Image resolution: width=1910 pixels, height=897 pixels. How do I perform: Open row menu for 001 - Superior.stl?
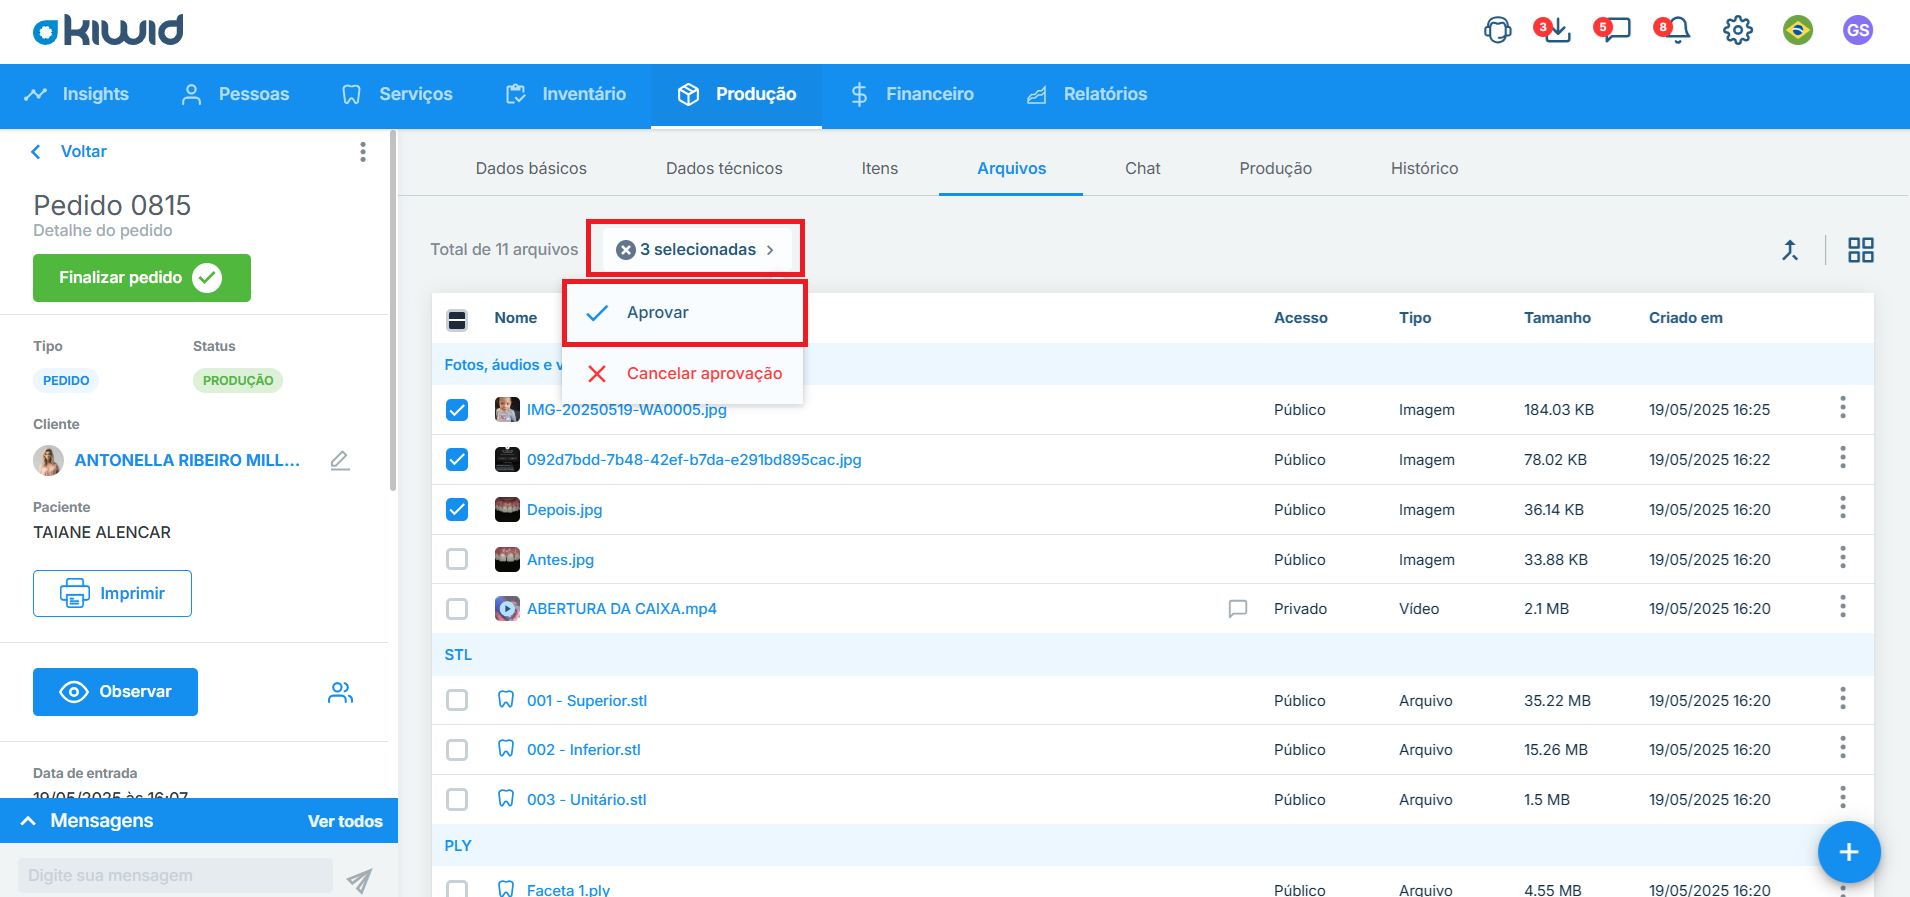pyautogui.click(x=1842, y=699)
